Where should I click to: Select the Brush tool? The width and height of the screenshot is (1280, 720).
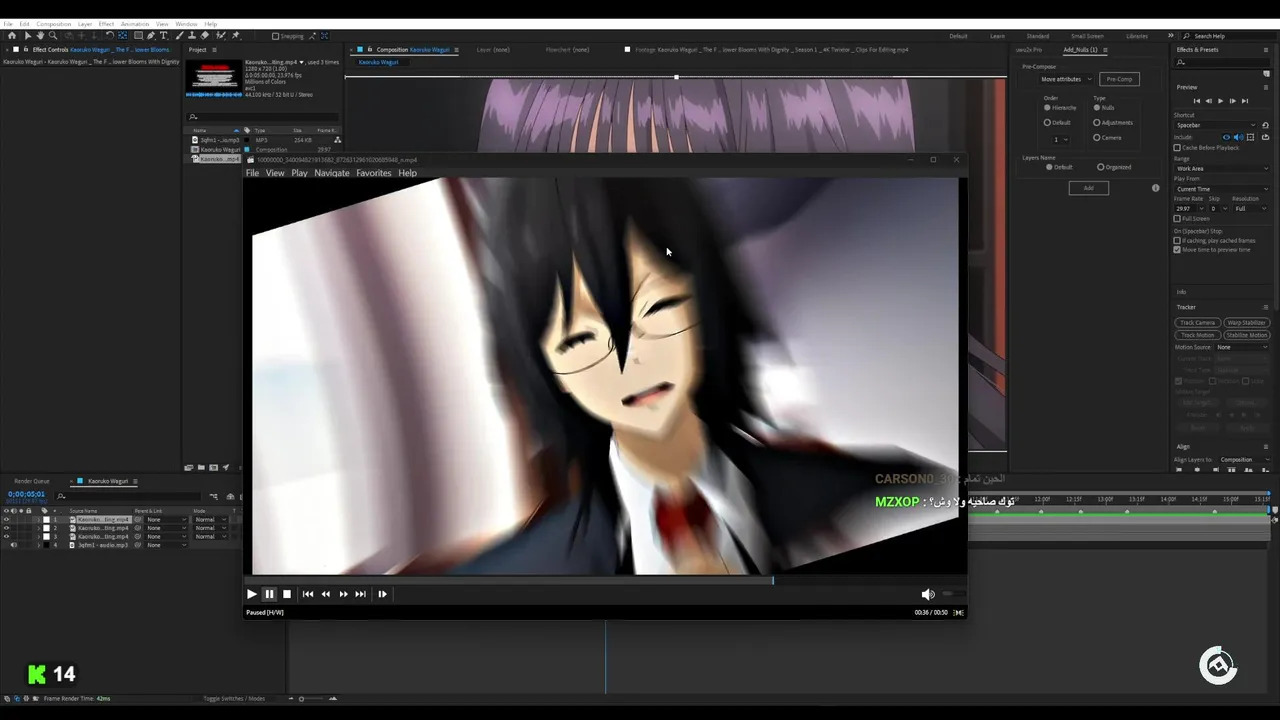click(x=180, y=35)
